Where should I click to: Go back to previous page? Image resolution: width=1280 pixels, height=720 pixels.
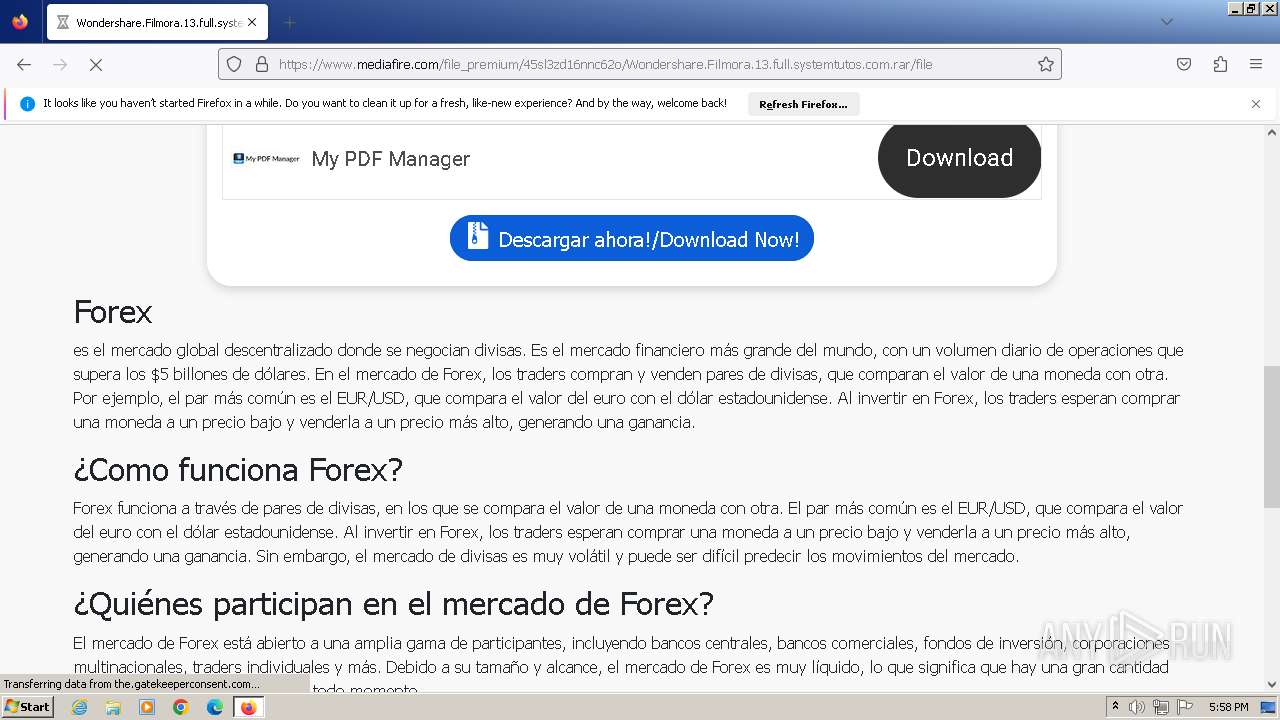point(24,64)
